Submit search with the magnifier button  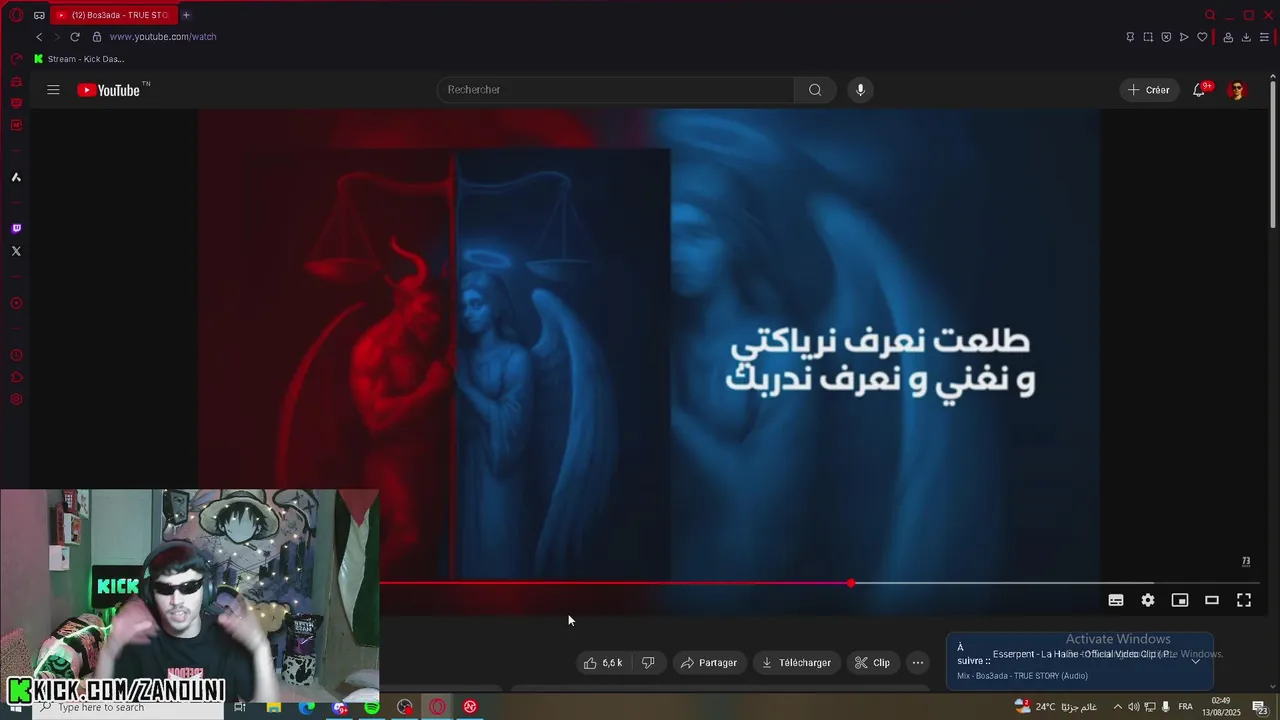pos(815,90)
